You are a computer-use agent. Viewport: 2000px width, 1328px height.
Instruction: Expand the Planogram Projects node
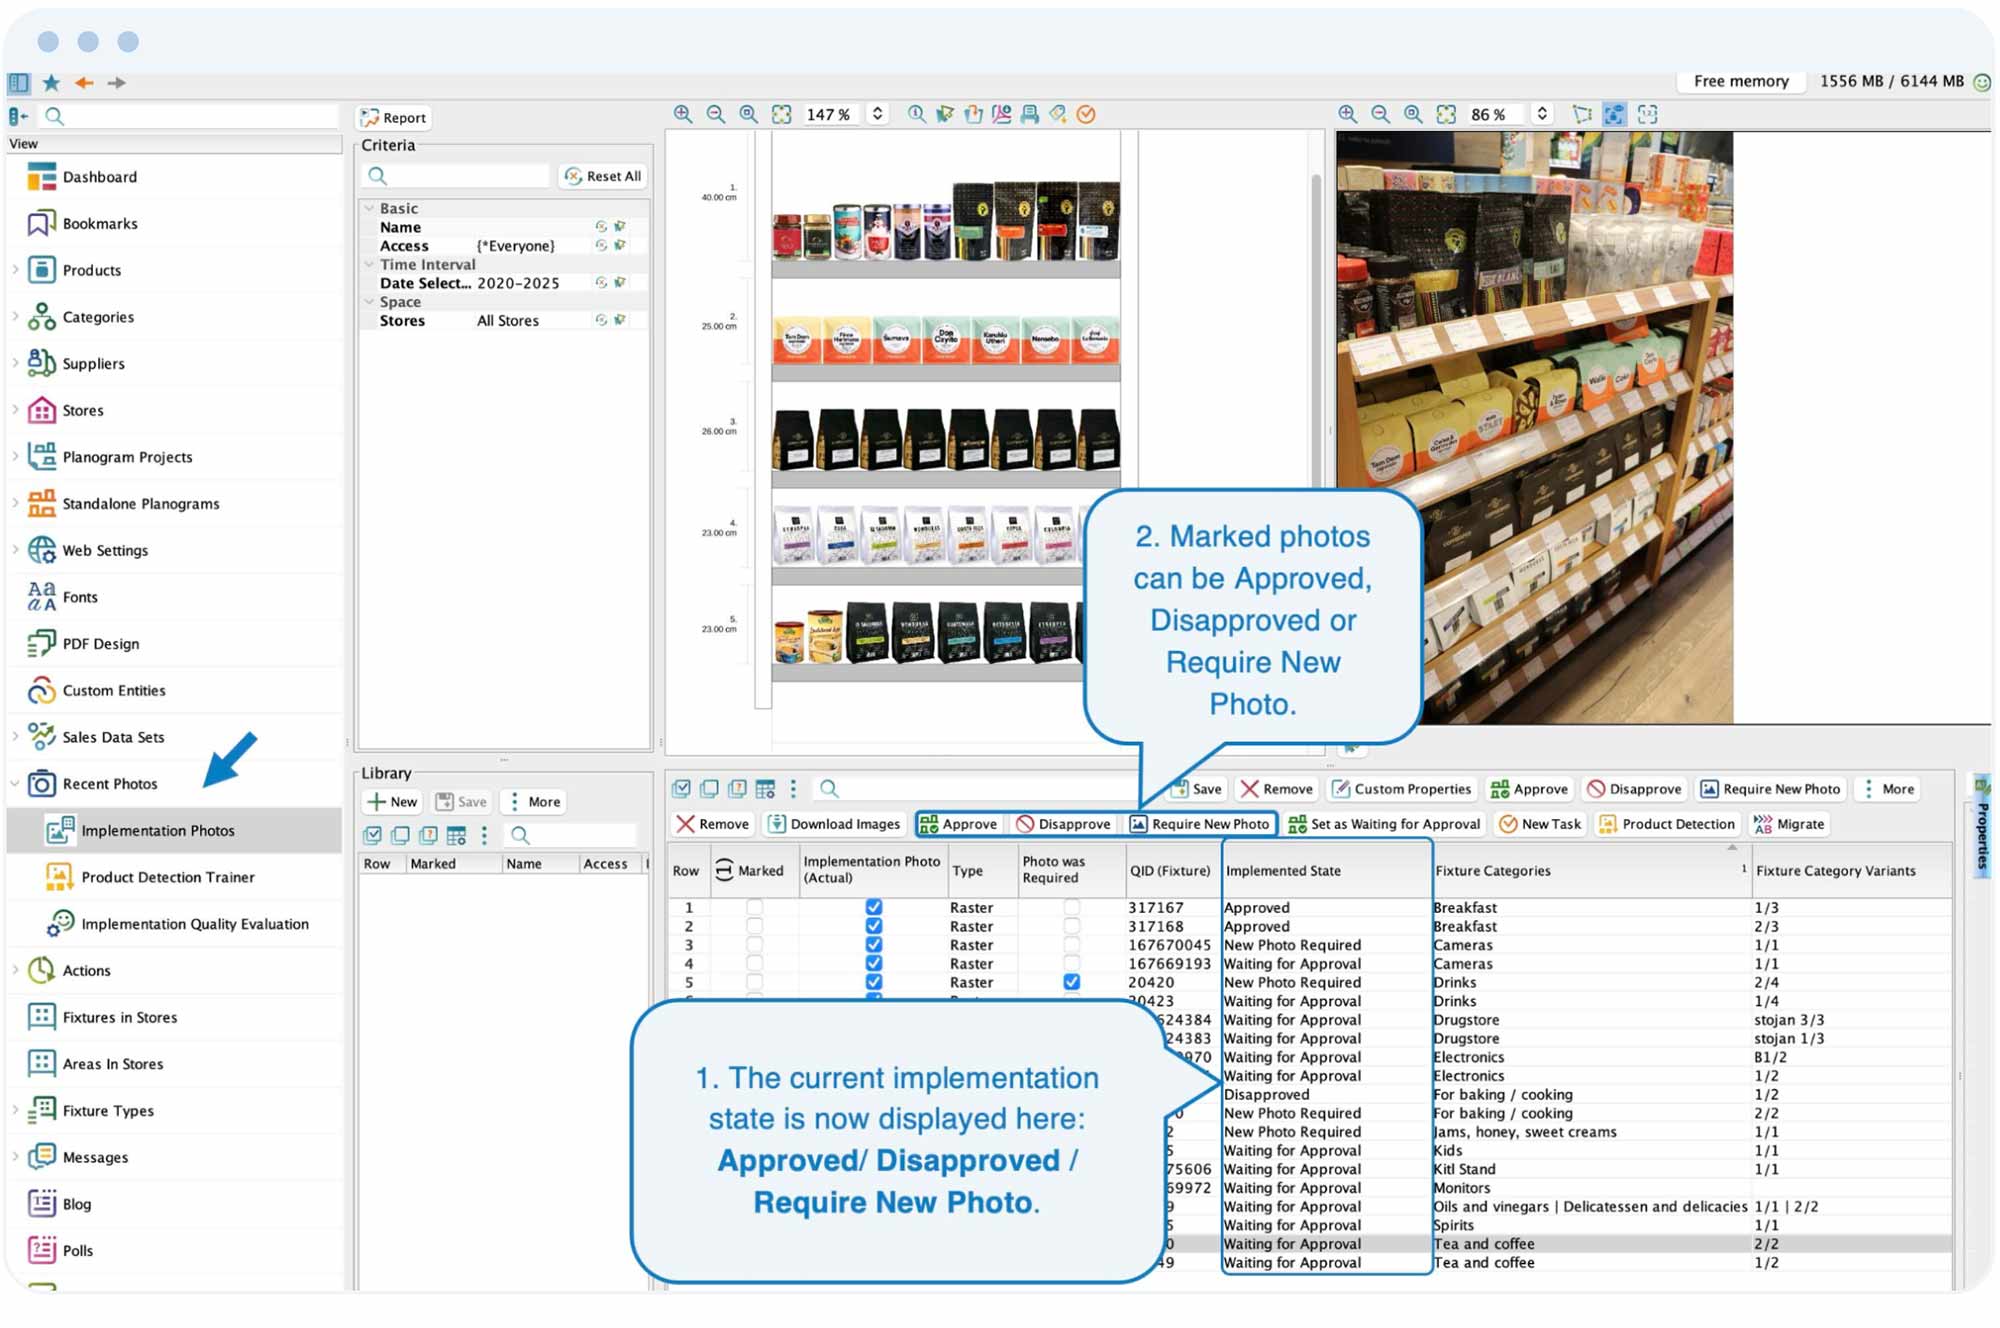tap(15, 457)
